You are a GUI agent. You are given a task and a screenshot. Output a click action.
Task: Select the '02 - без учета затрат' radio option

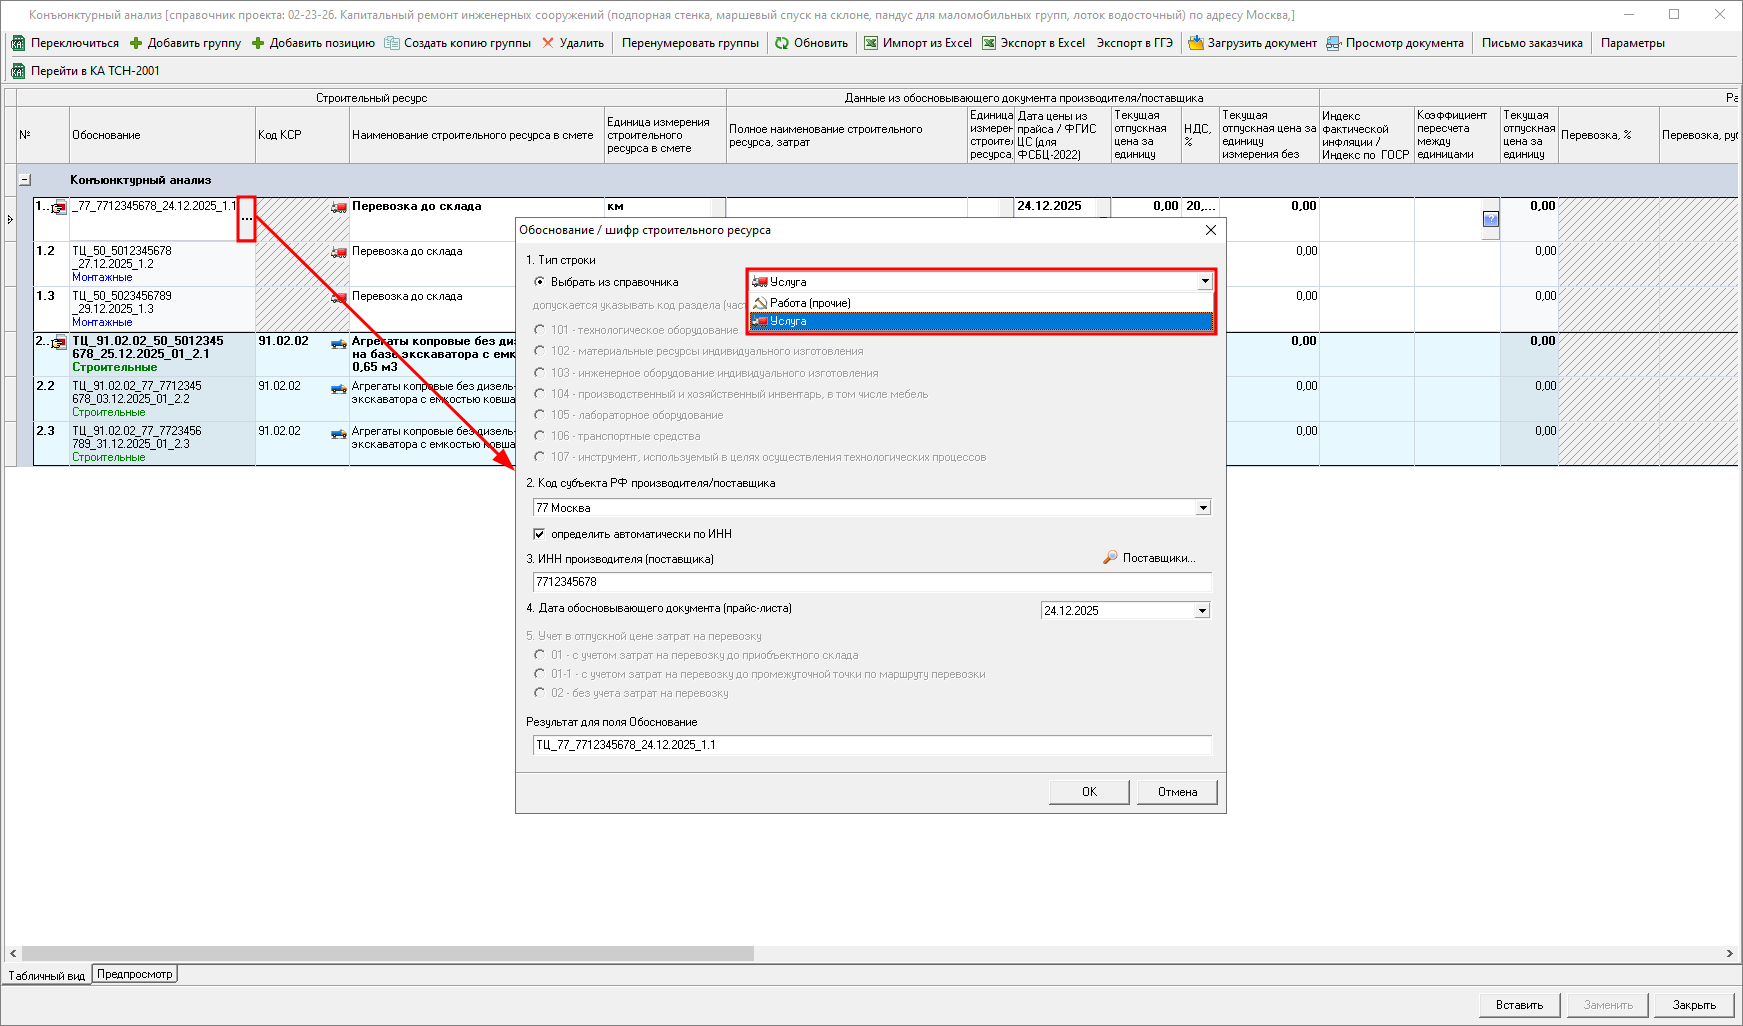click(540, 693)
